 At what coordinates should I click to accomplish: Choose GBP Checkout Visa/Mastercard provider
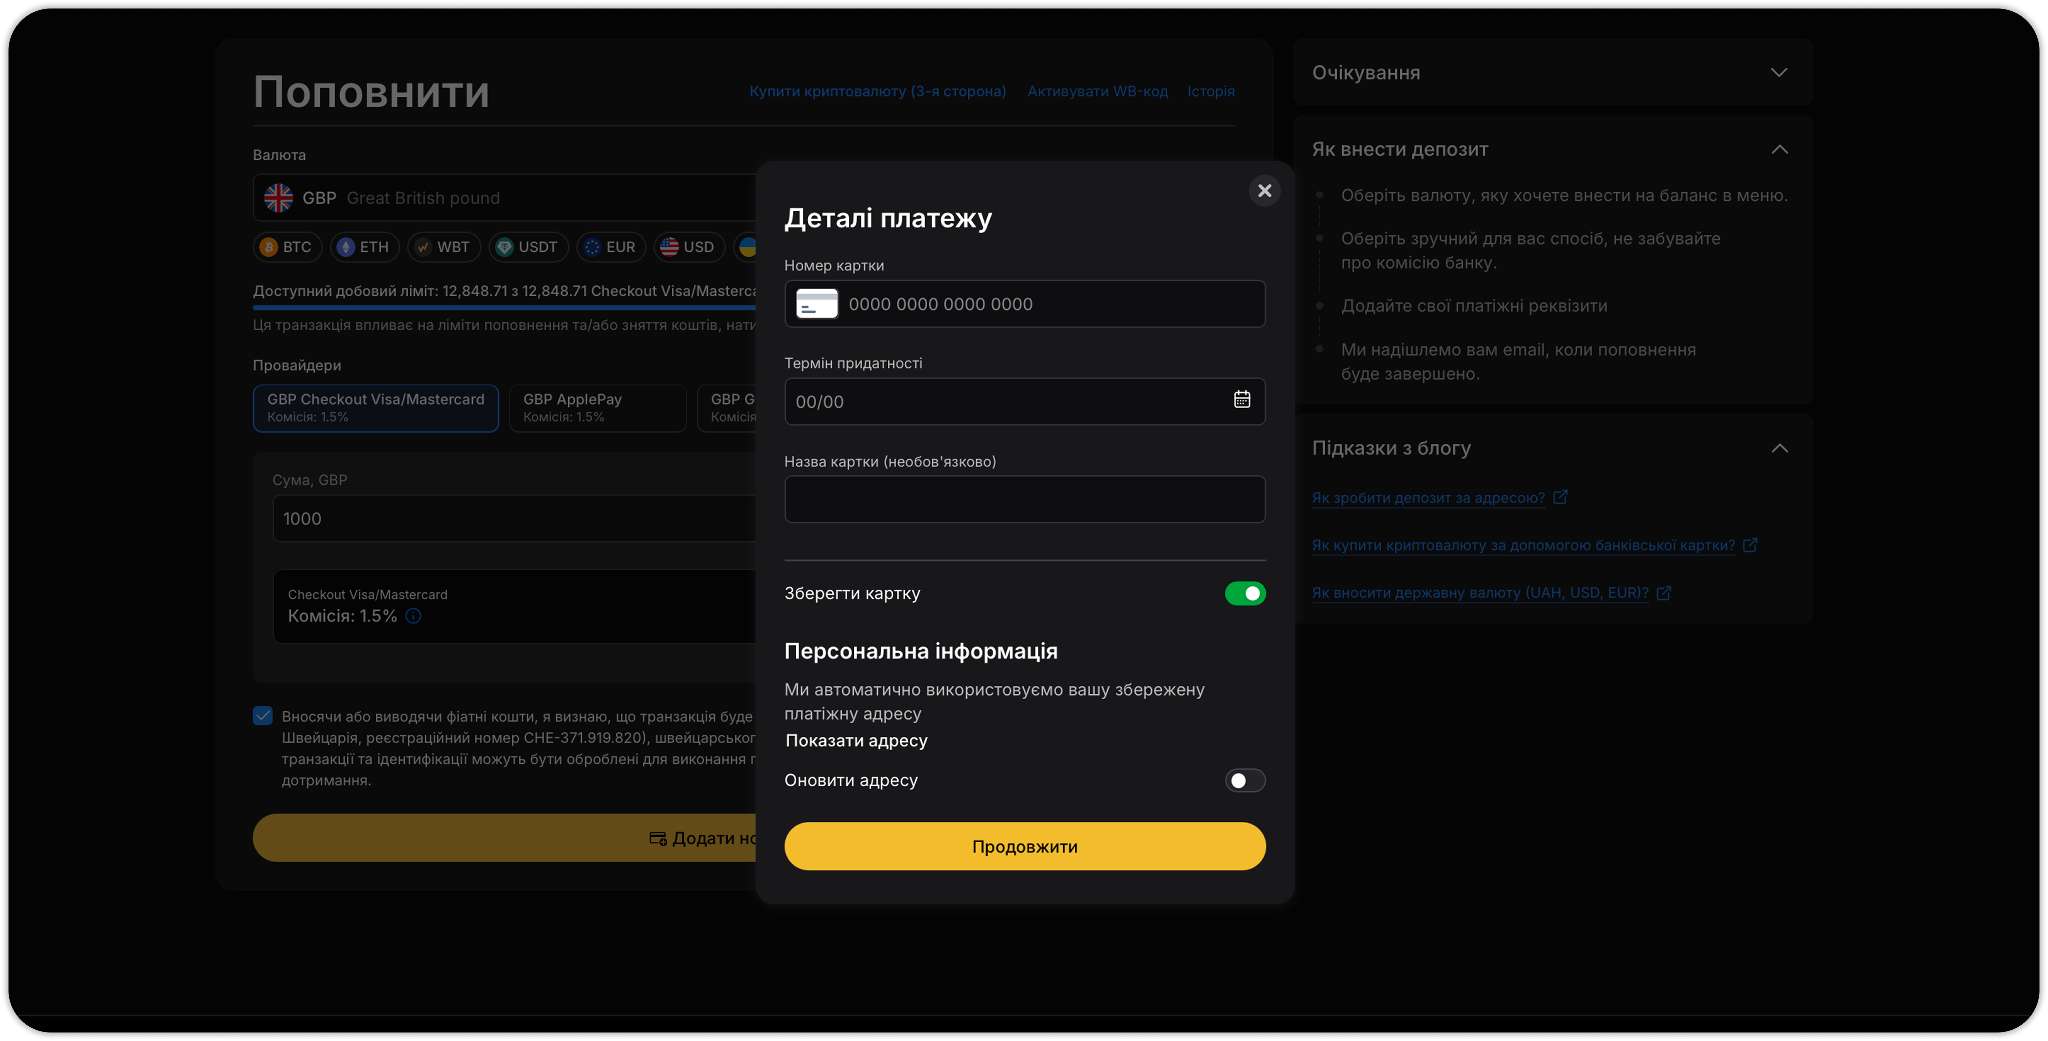pos(376,407)
